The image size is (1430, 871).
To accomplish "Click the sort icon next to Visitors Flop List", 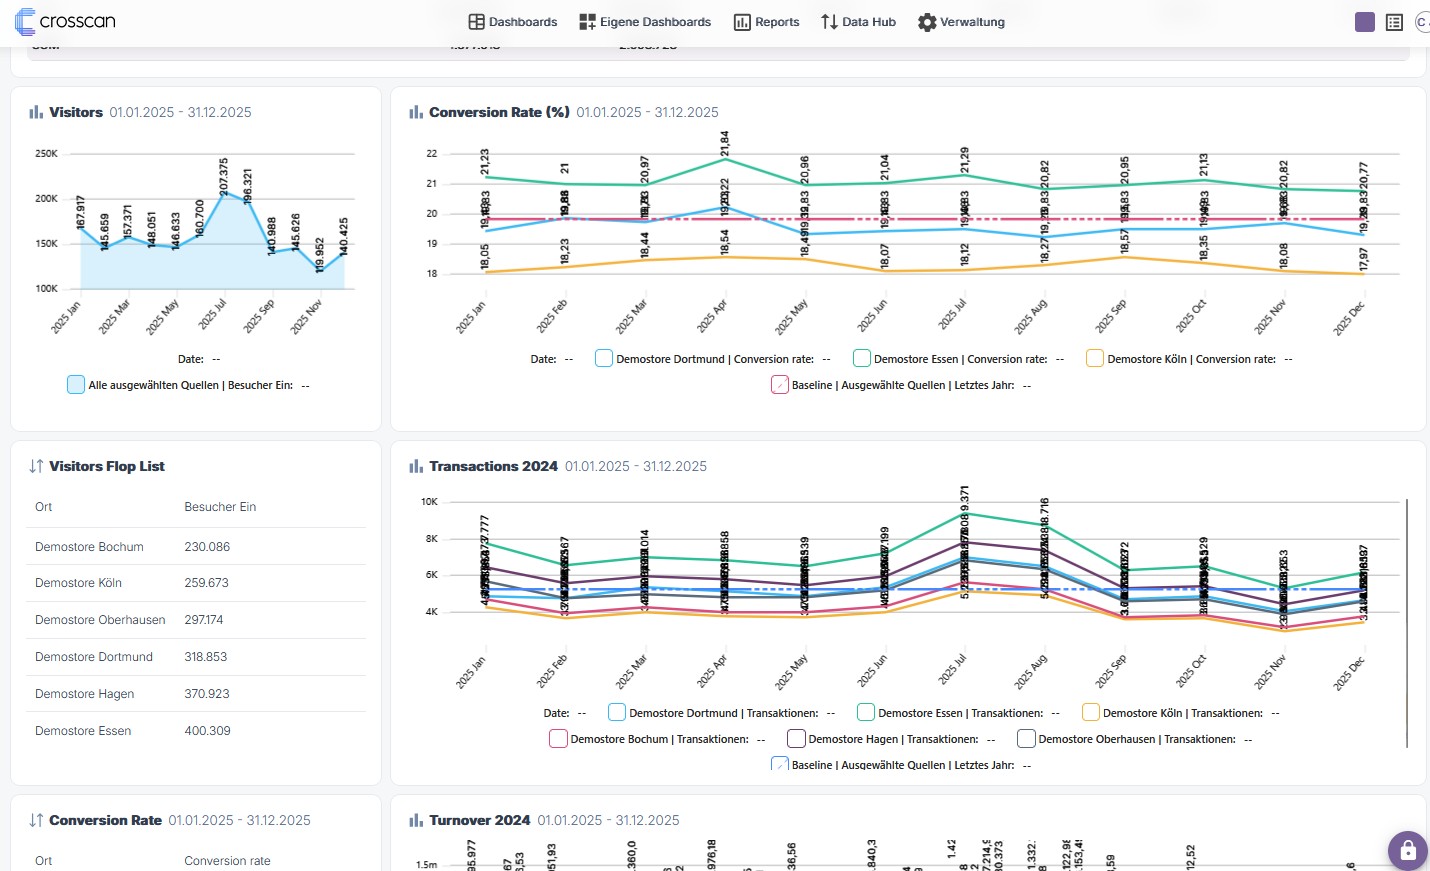I will pyautogui.click(x=36, y=466).
